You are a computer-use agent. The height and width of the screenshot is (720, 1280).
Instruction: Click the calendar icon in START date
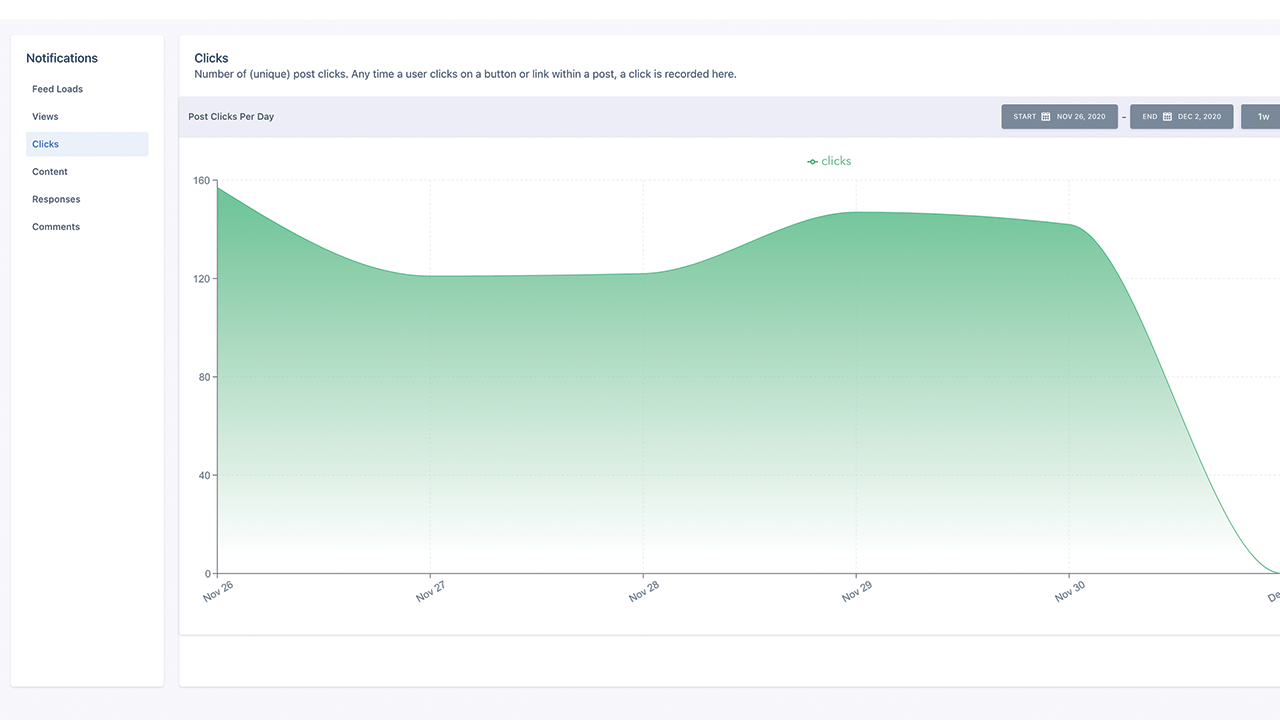(1046, 117)
